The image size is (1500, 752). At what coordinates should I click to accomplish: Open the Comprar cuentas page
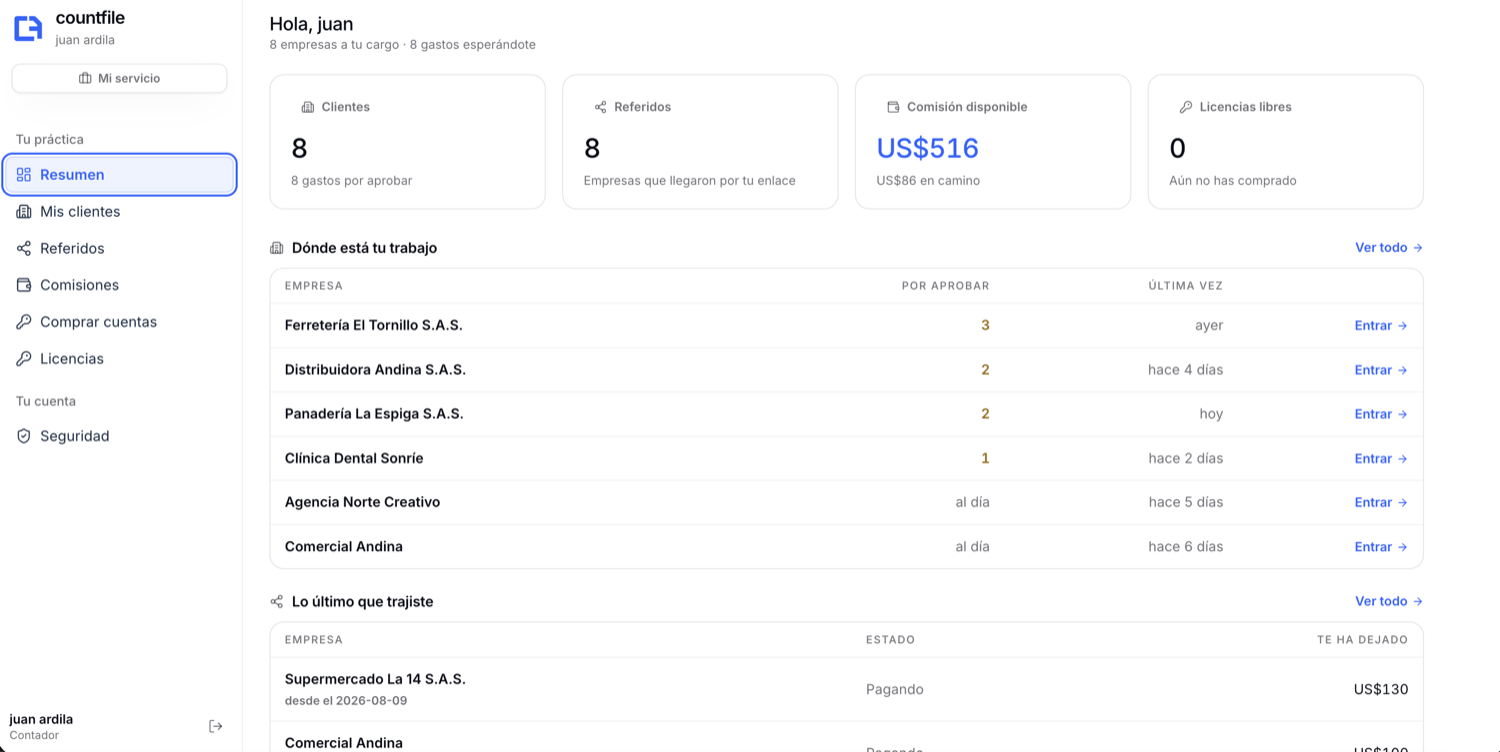click(120, 322)
